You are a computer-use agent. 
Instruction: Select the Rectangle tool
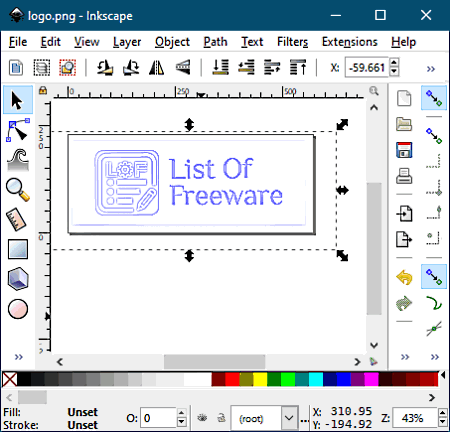coord(18,249)
